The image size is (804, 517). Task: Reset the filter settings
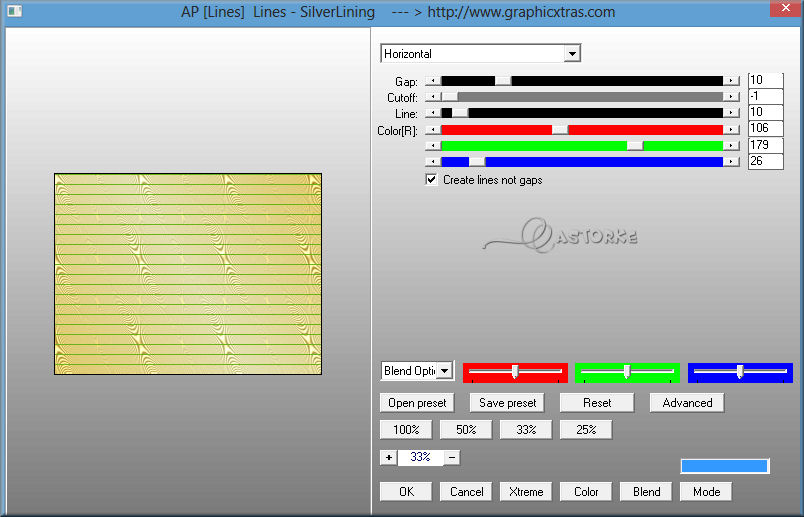597,403
